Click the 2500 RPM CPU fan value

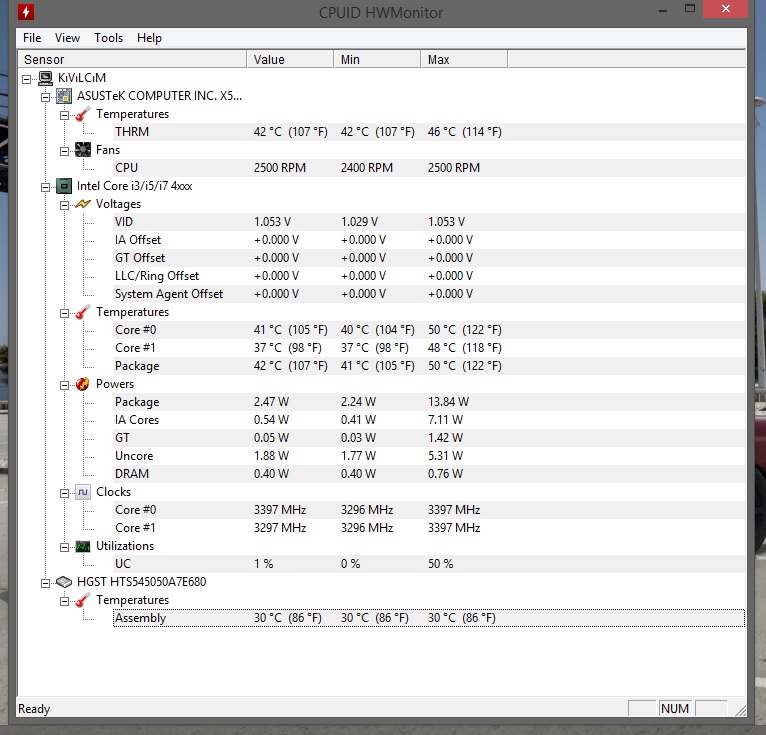click(x=279, y=168)
